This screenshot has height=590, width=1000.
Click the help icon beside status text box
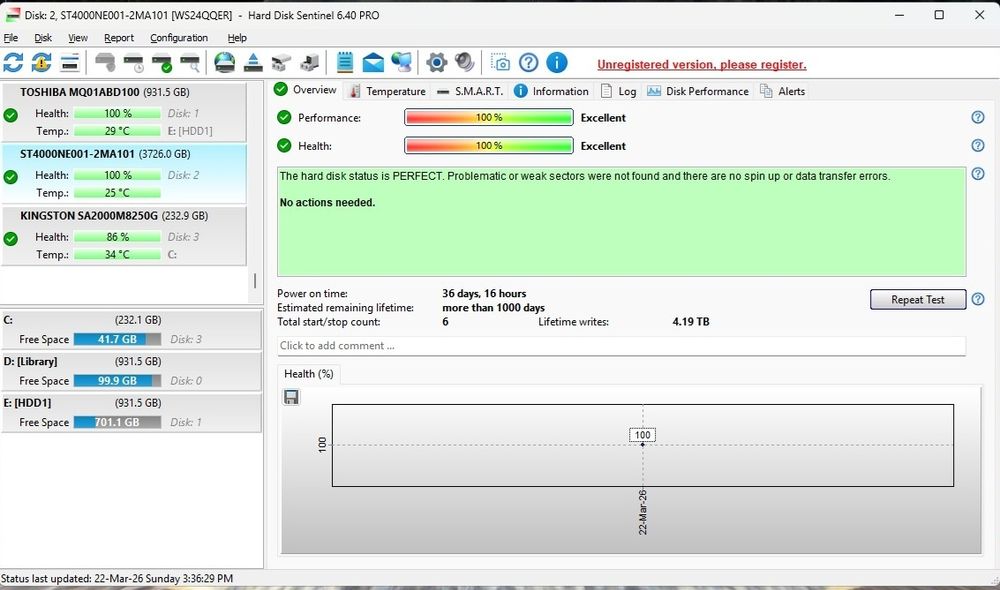978,173
